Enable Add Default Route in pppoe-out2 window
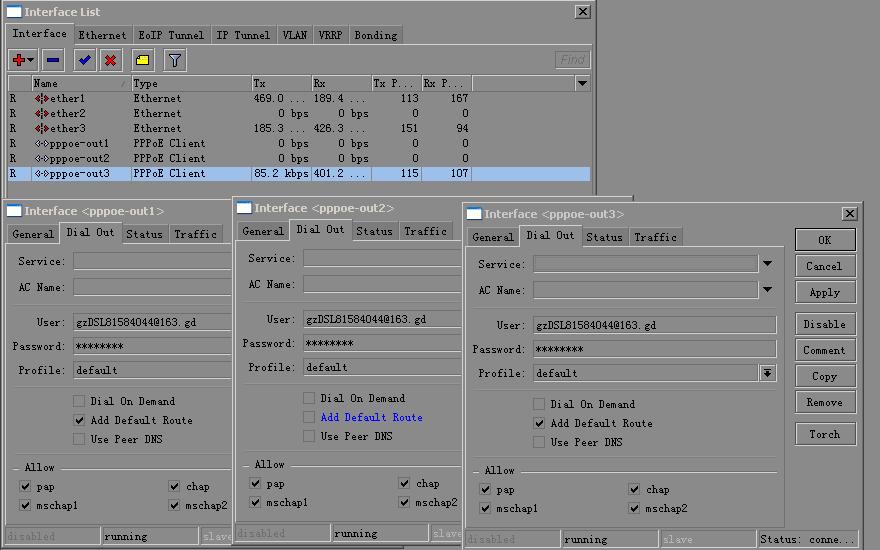880x550 pixels. 310,417
